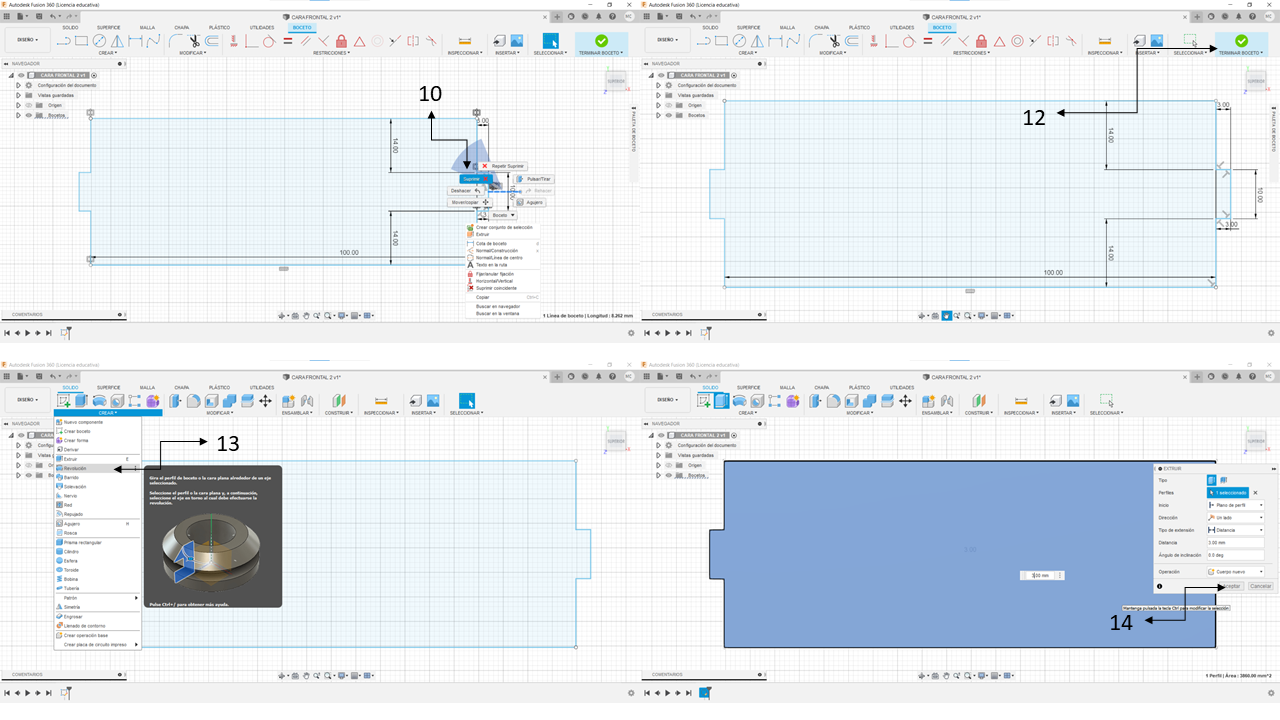Expand Vistas guardadas in Extruir dialog window
This screenshot has height=720, width=1280.
(x=658, y=455)
